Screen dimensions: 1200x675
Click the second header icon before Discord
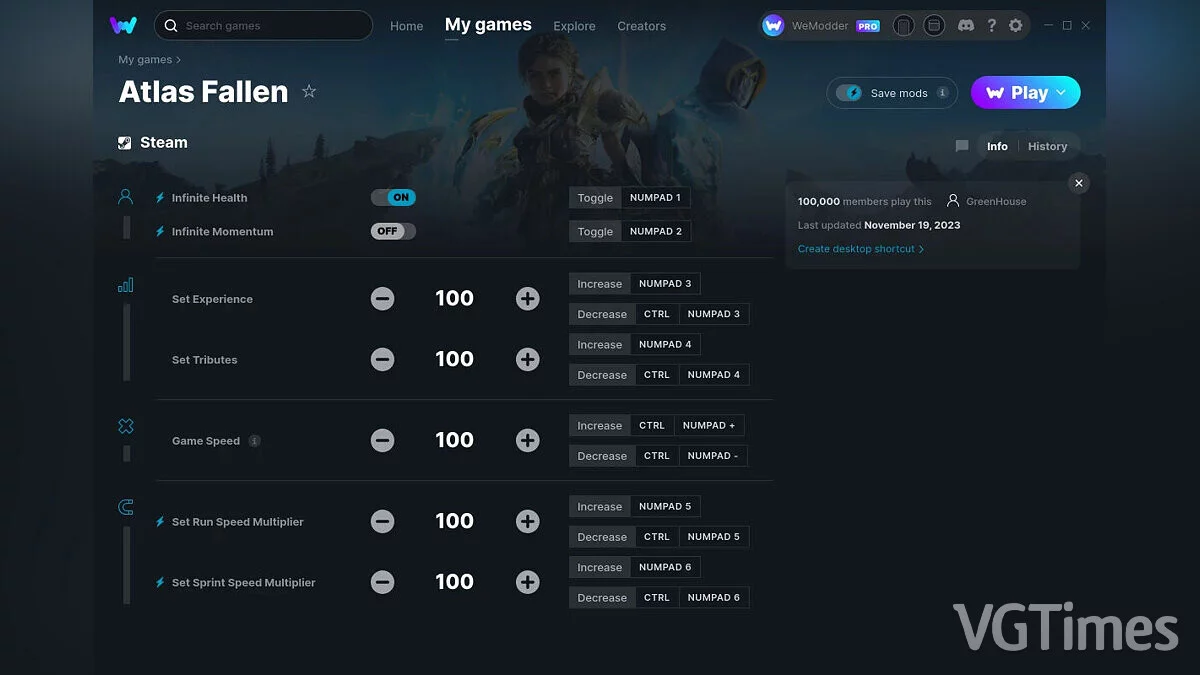point(933,25)
